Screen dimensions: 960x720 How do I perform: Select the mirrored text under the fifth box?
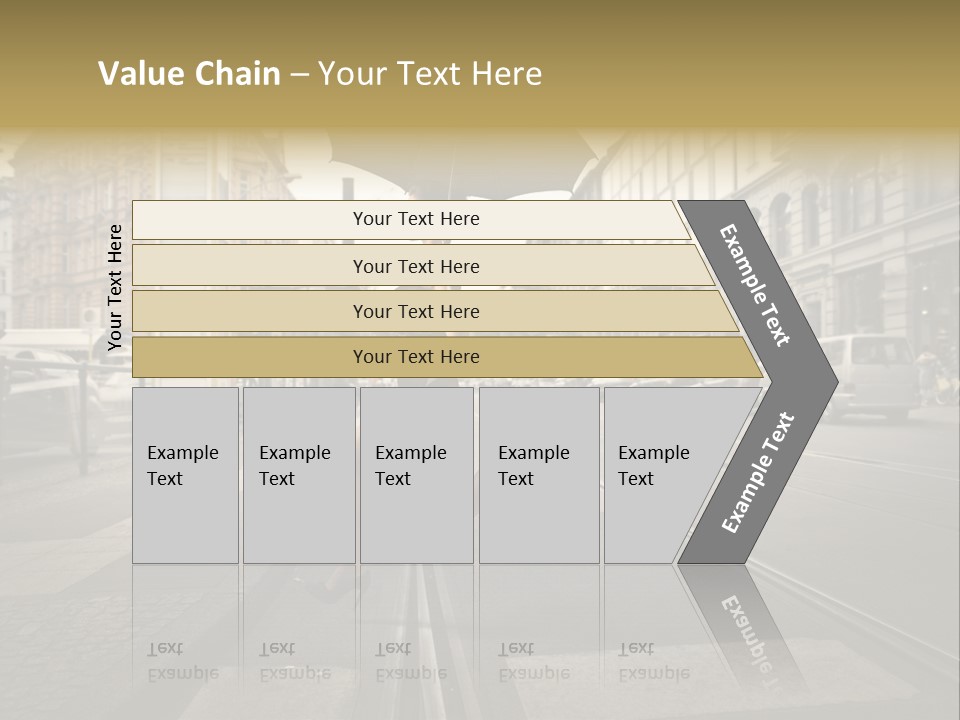(x=653, y=661)
